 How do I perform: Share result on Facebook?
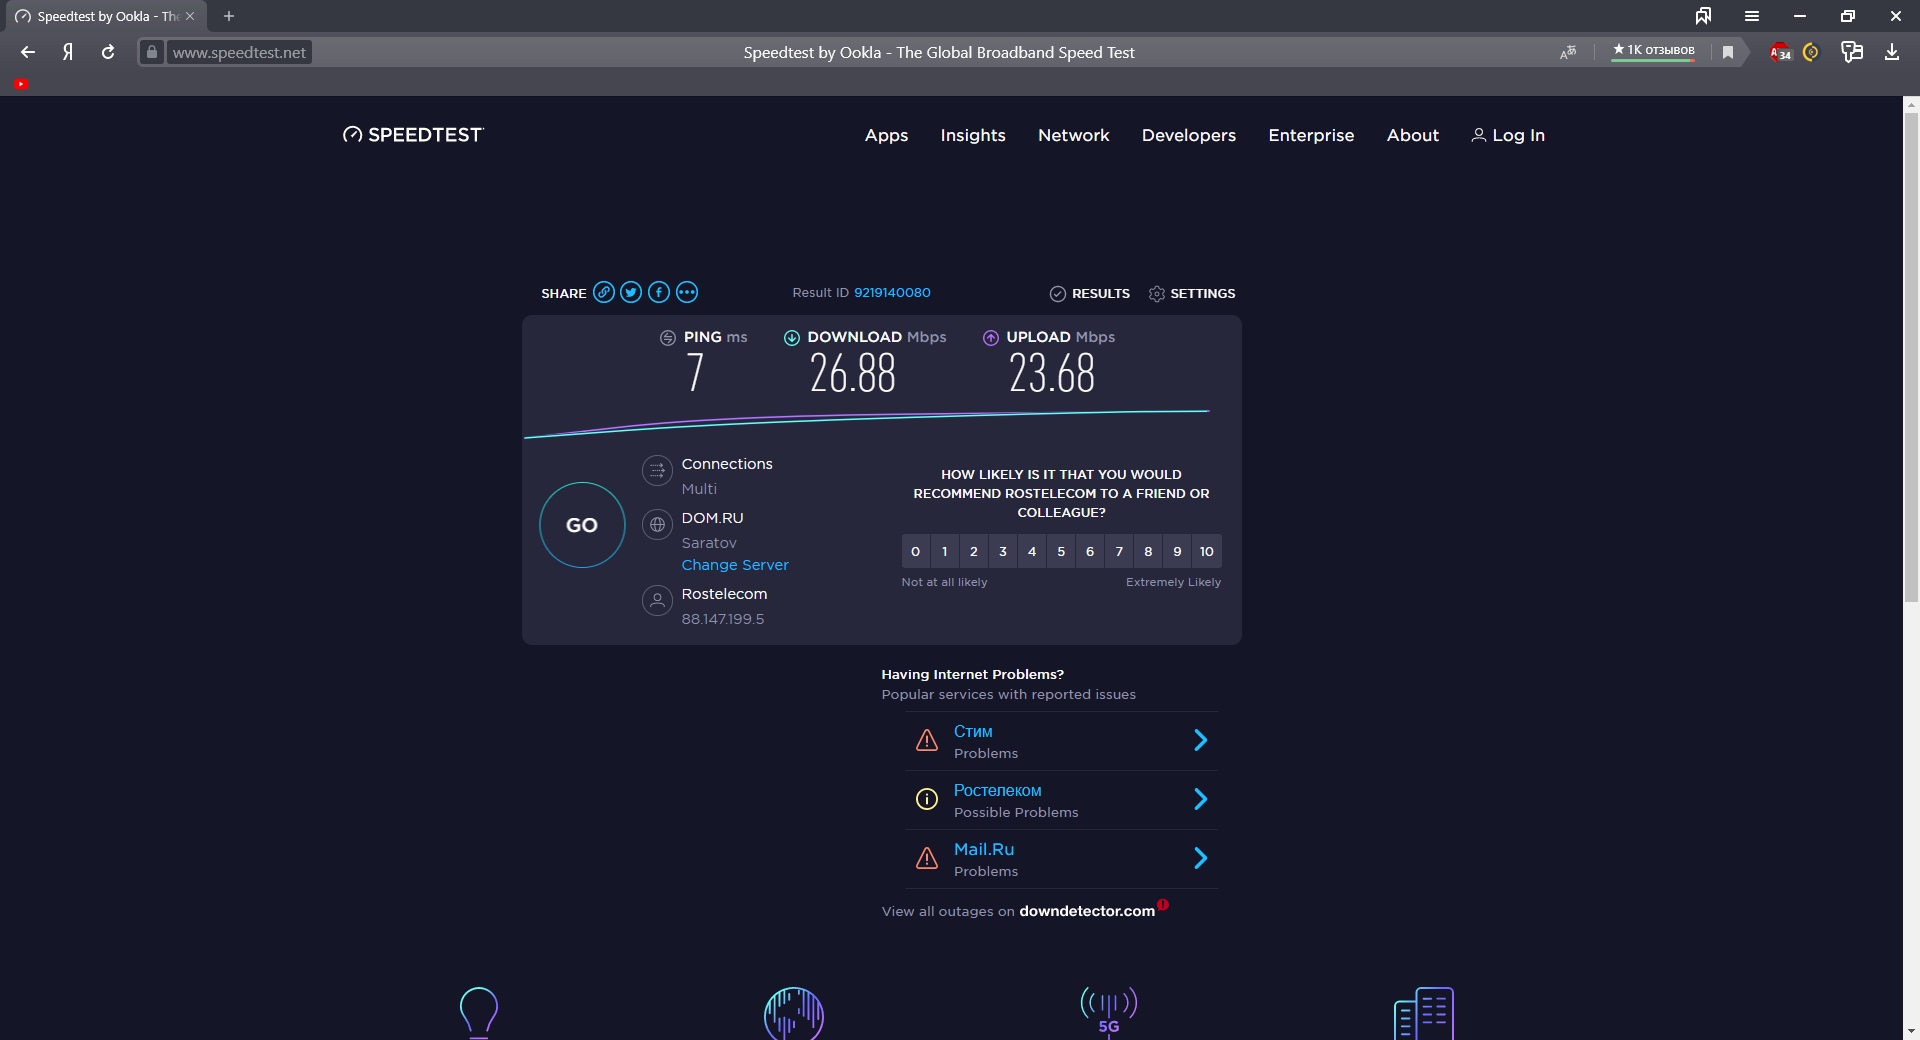[659, 292]
